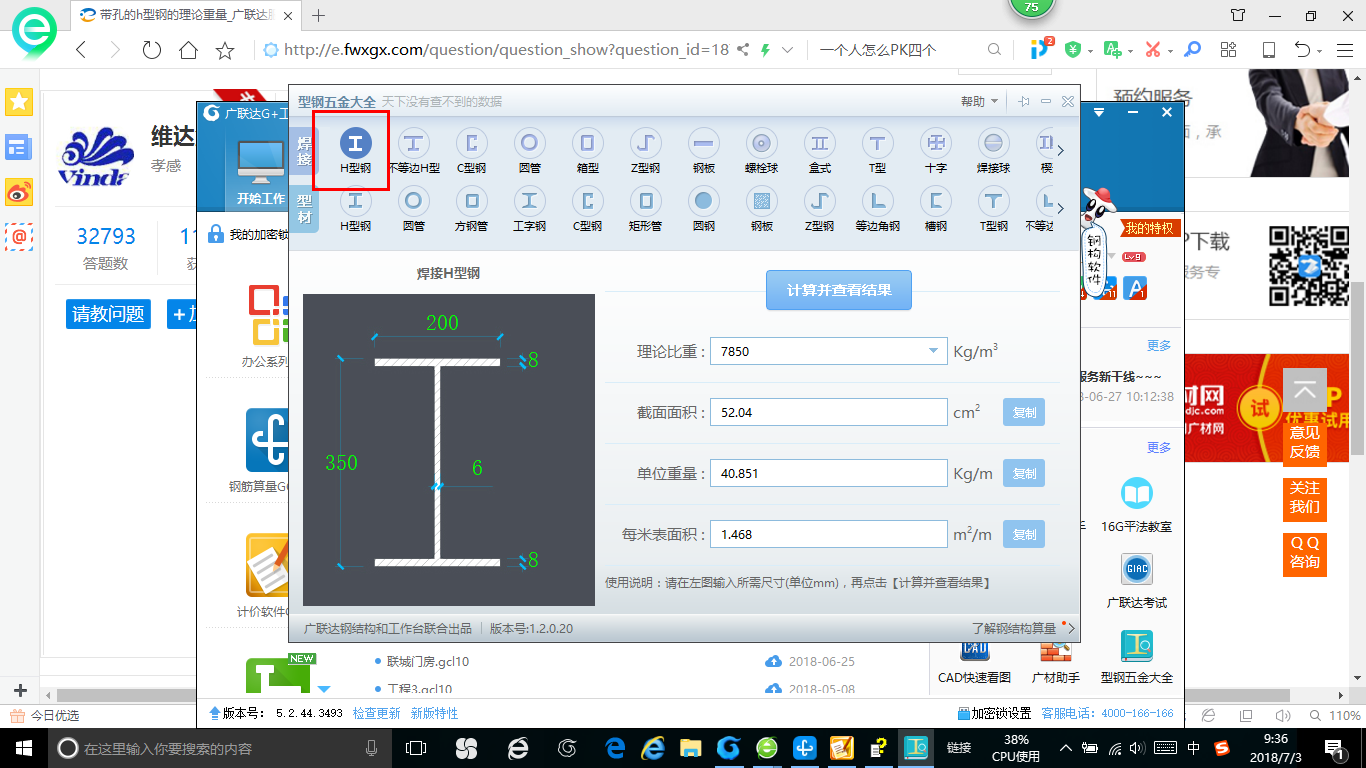Select the 盒式 section icon
Image resolution: width=1366 pixels, height=768 pixels.
[x=820, y=151]
